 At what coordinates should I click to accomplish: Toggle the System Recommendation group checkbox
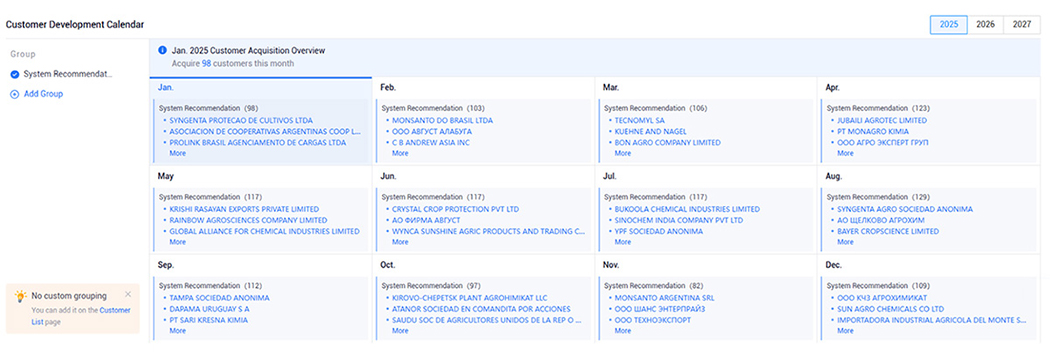click(15, 74)
